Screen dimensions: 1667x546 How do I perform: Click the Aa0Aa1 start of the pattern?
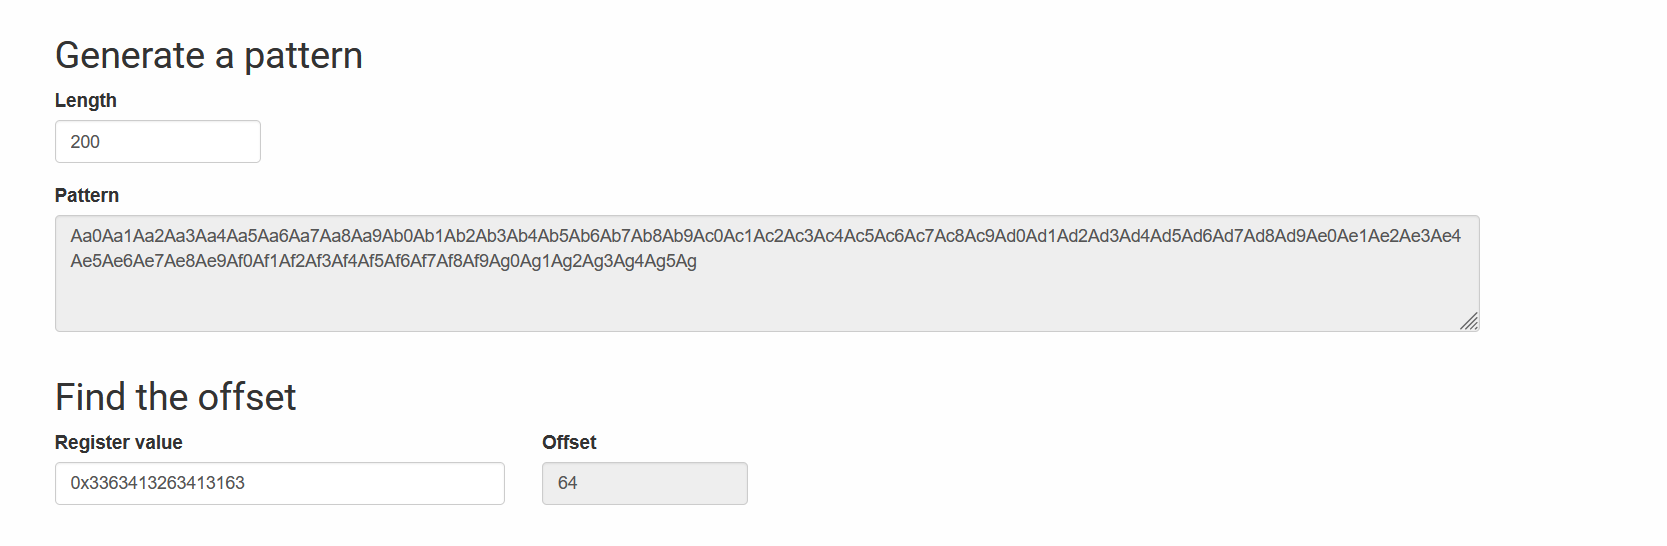click(97, 236)
